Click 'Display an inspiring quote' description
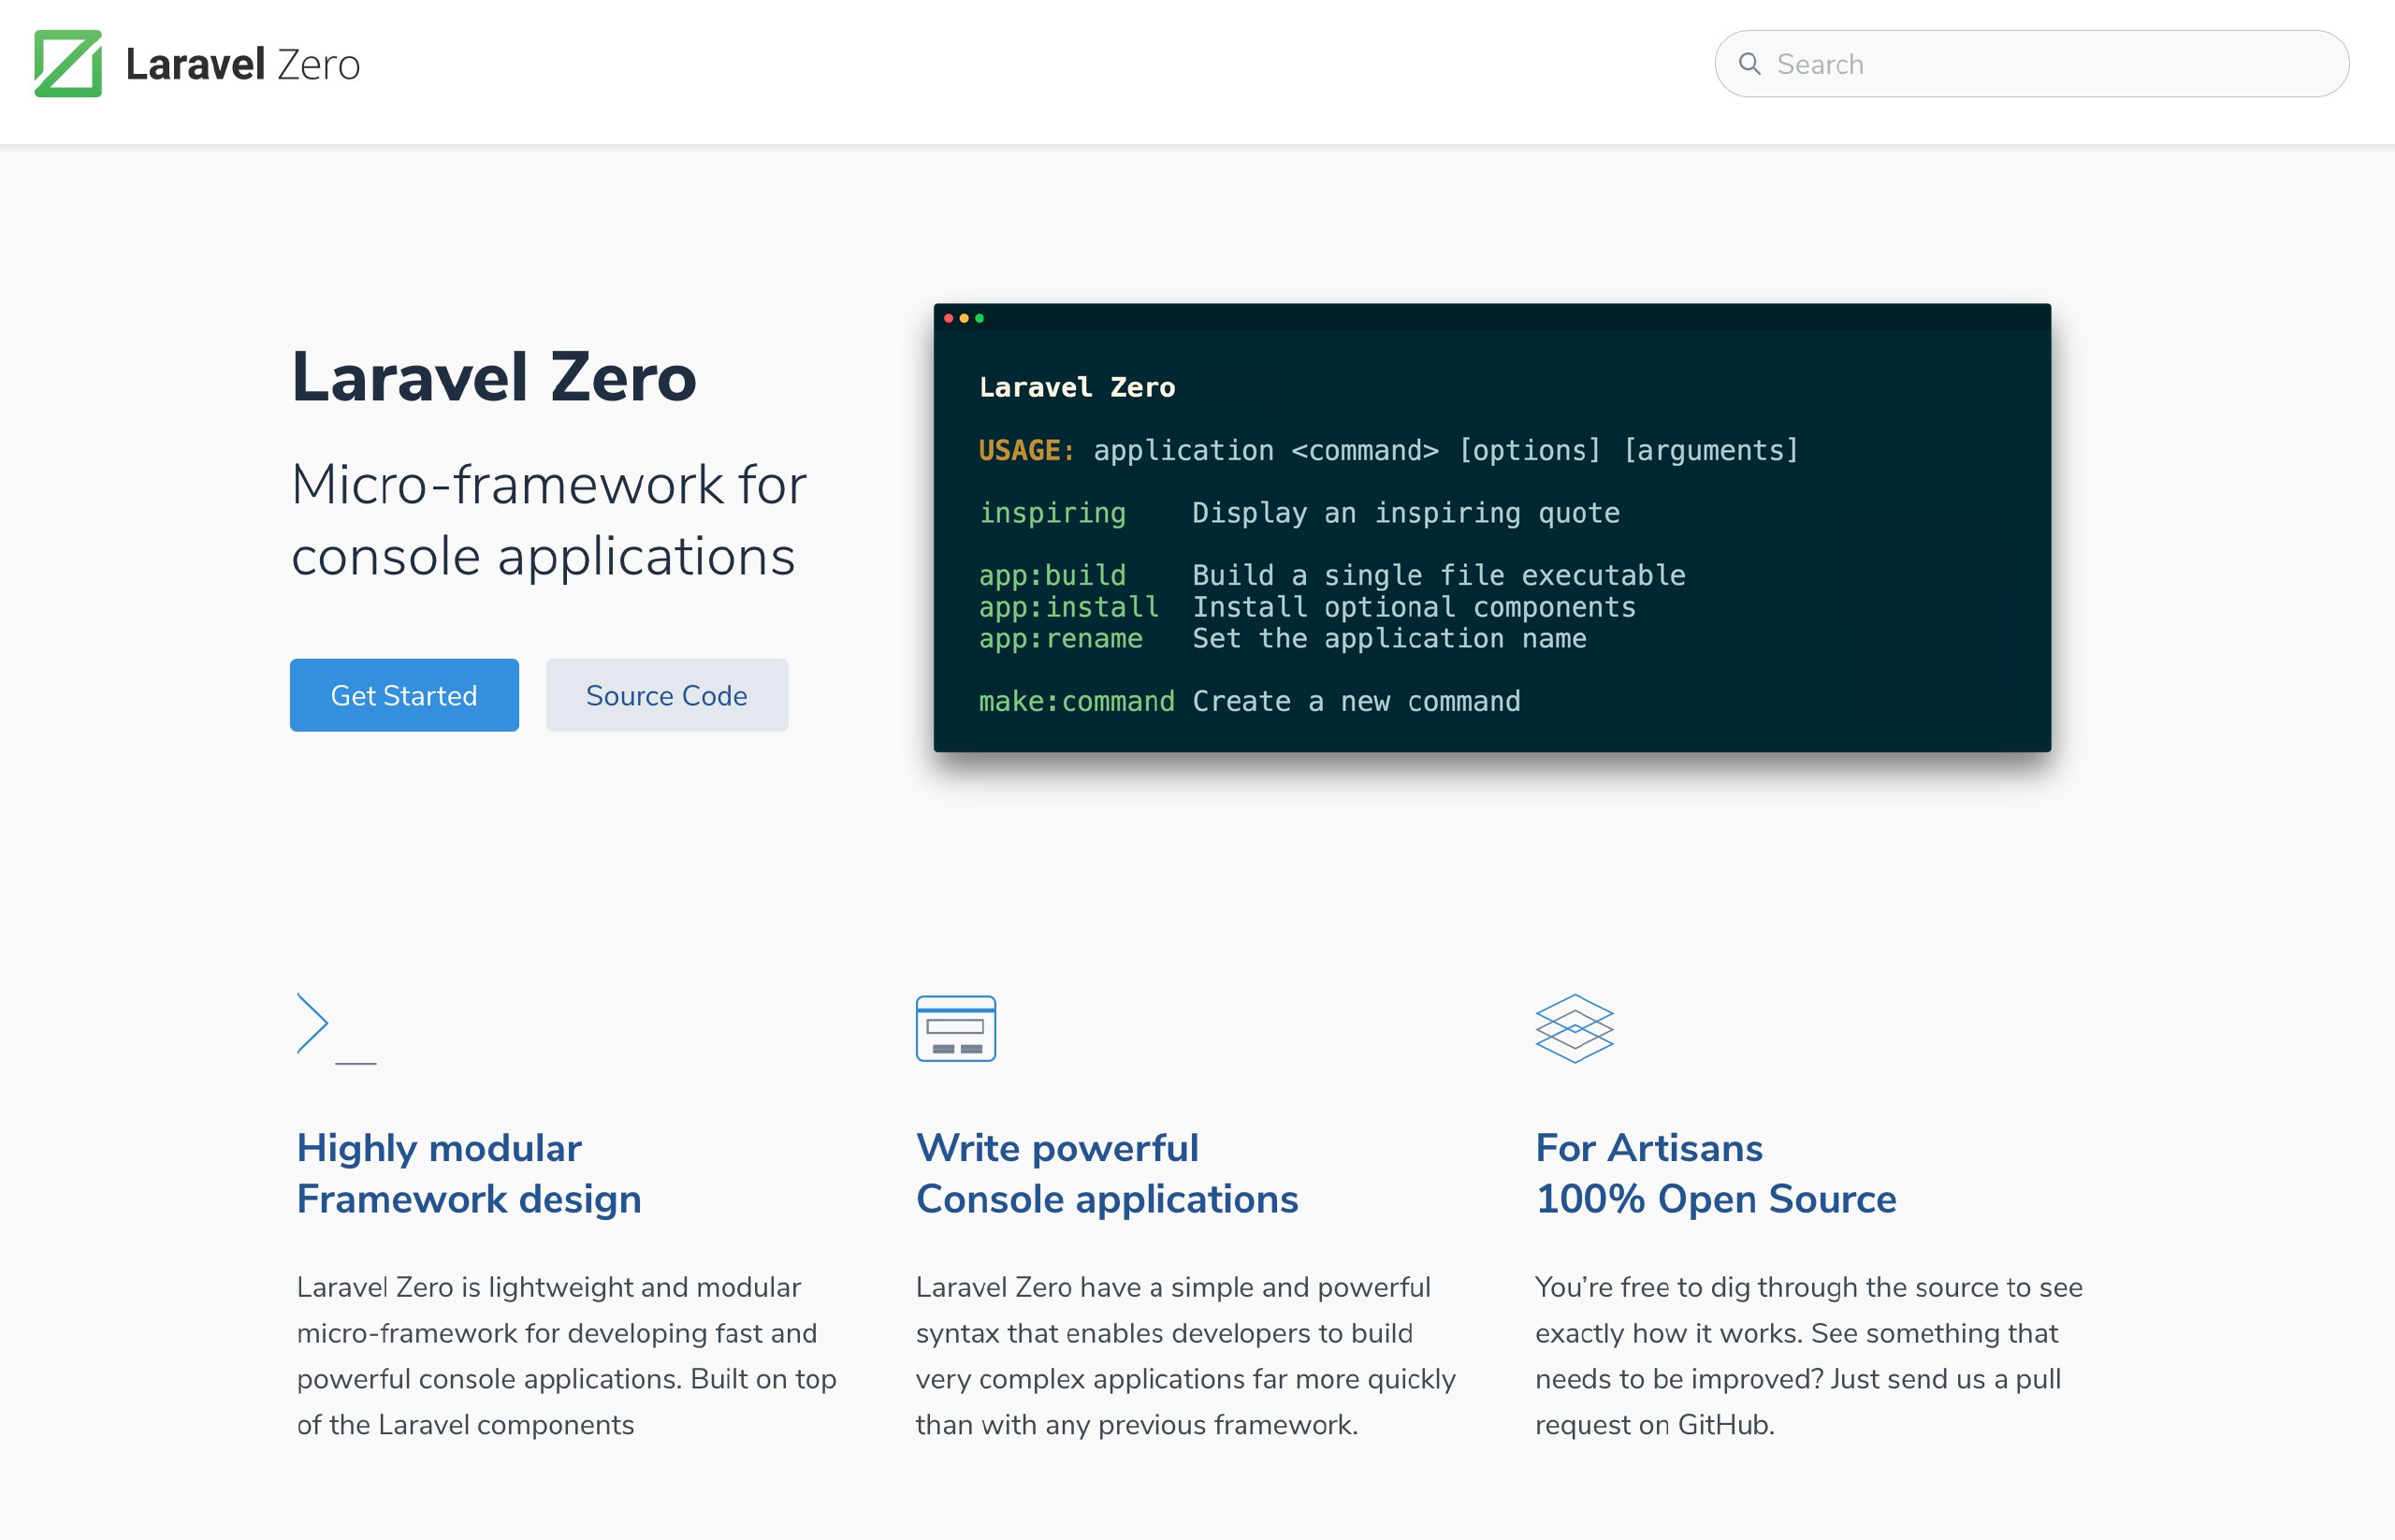This screenshot has width=2395, height=1540. (1406, 513)
